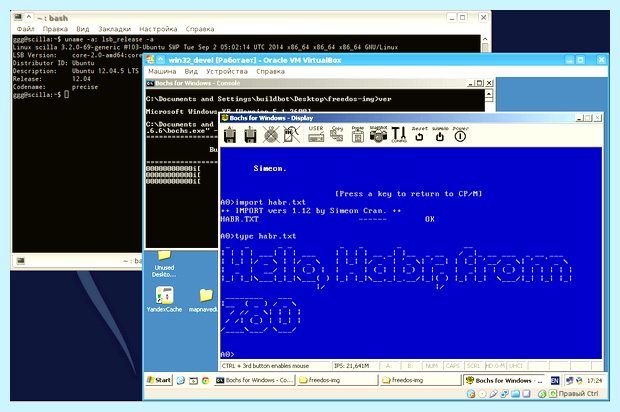Click VirtualBox network status icon
The width and height of the screenshot is (620, 412).
click(x=504, y=394)
